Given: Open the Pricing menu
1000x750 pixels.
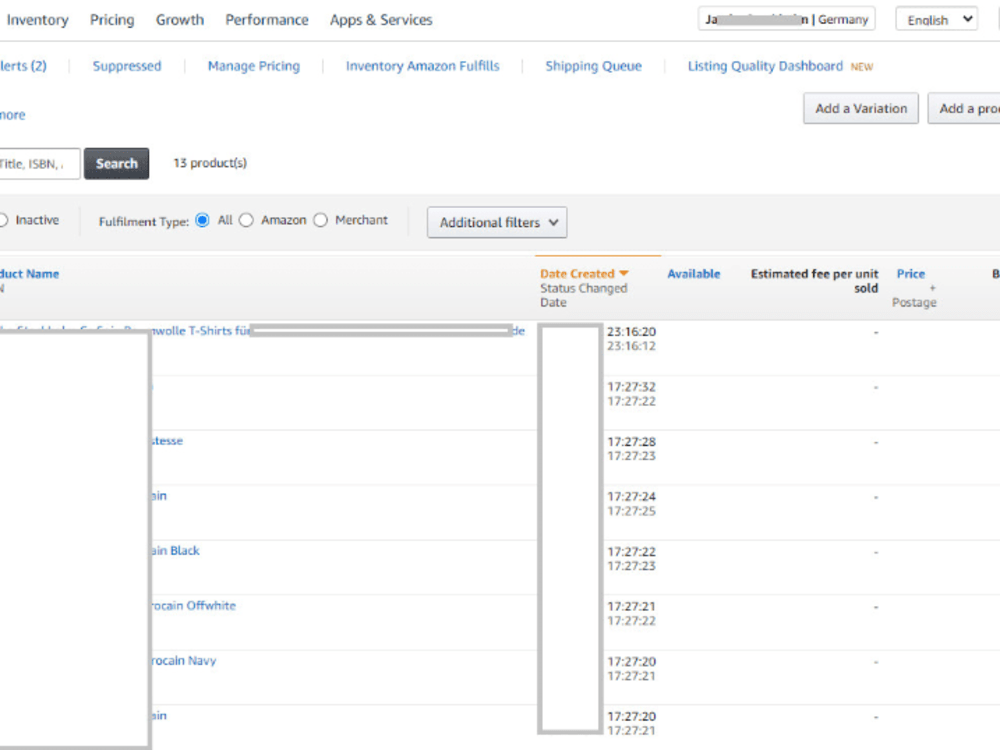Looking at the screenshot, I should [112, 20].
